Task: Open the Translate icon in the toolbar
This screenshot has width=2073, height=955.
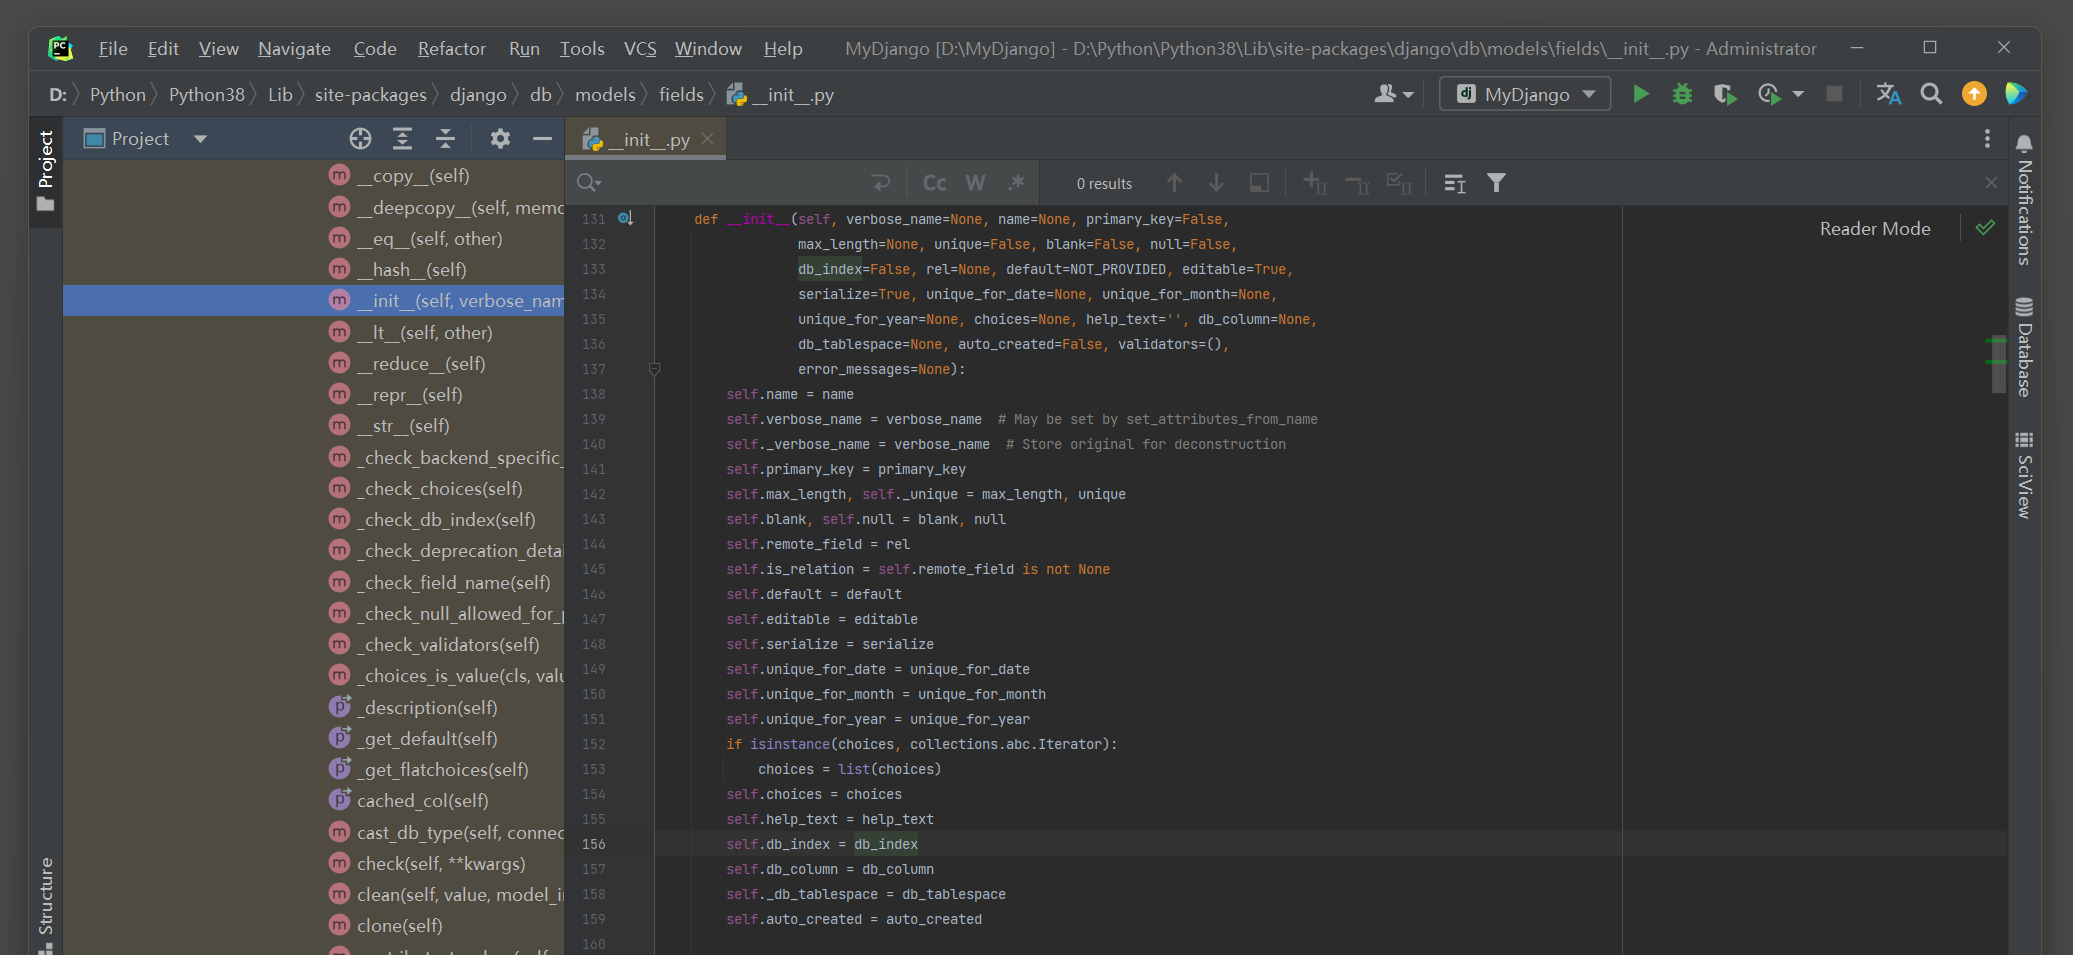Action: [x=1888, y=94]
